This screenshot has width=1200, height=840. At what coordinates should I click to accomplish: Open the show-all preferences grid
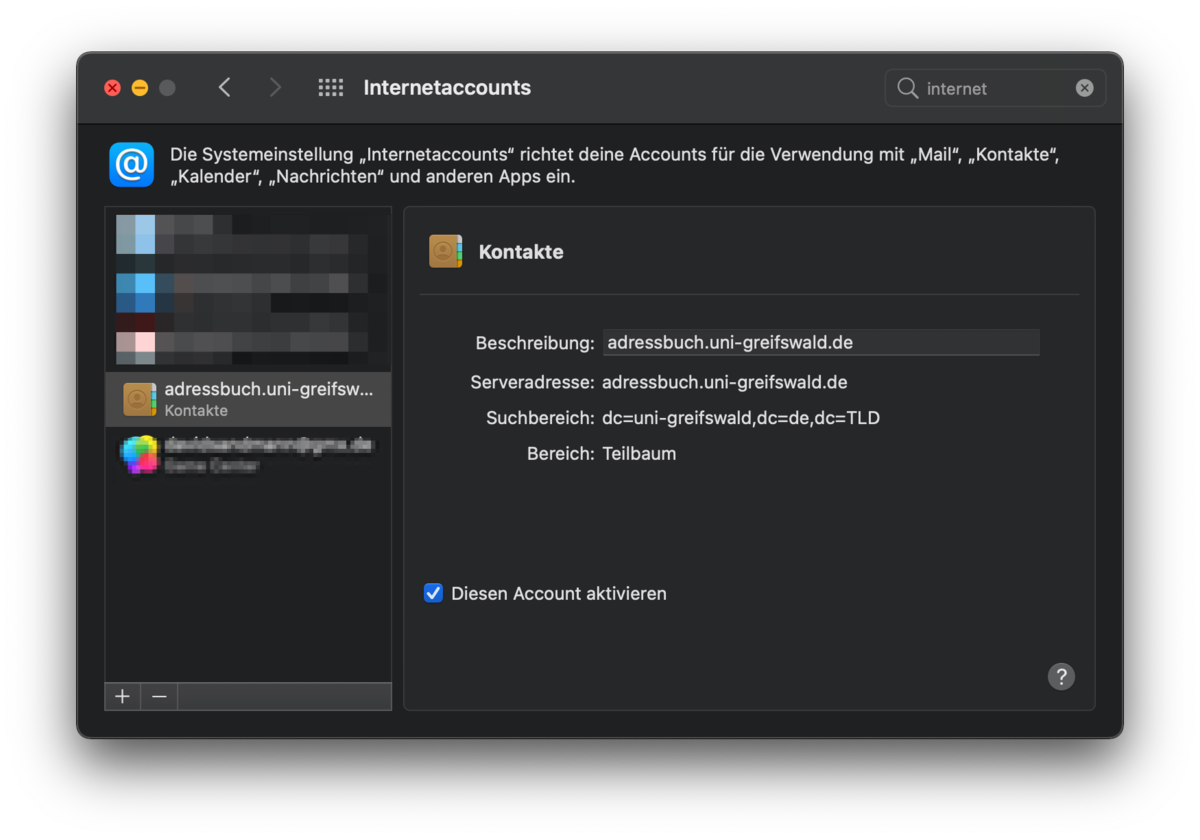coord(330,88)
